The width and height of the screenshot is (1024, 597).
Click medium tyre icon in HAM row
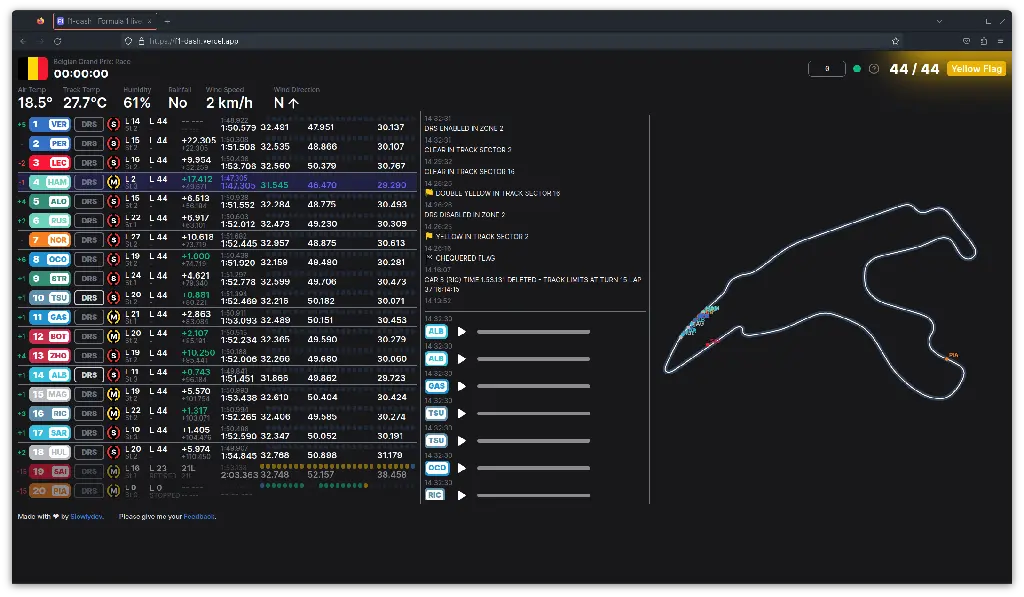pos(114,182)
